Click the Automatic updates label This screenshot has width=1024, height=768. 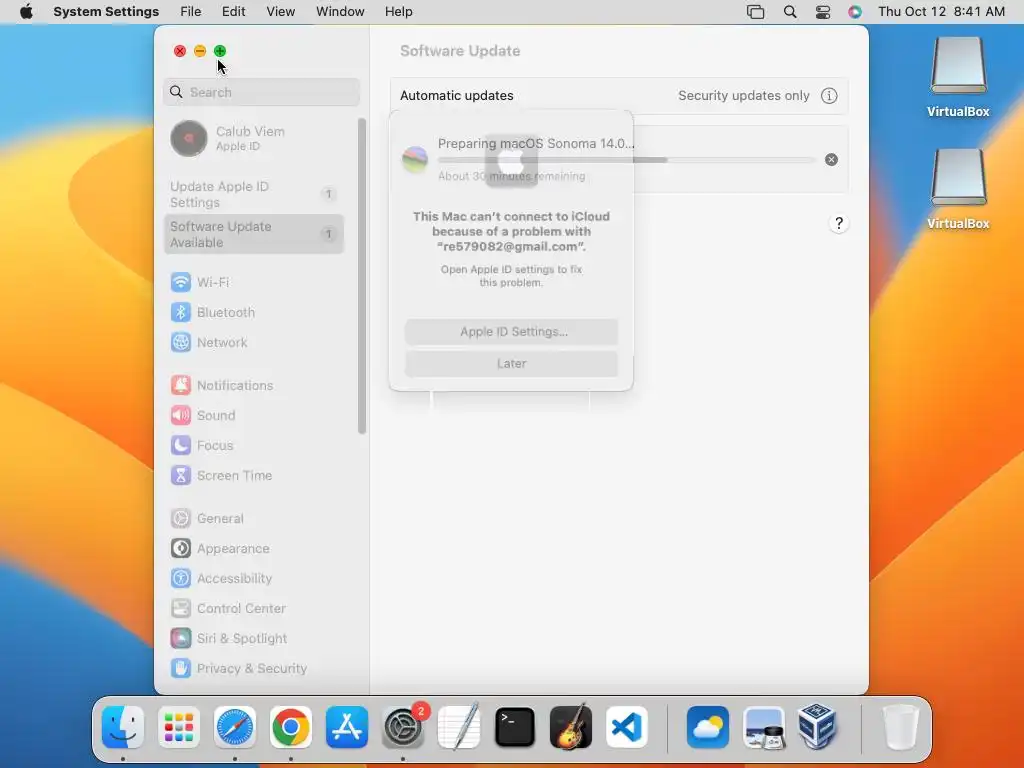(456, 96)
